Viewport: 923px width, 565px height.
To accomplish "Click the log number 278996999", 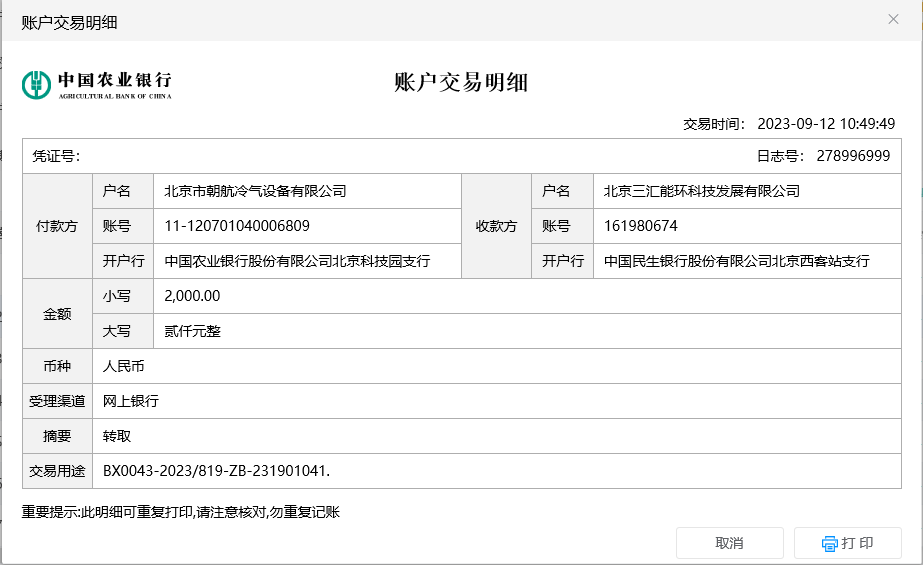I will click(x=853, y=156).
